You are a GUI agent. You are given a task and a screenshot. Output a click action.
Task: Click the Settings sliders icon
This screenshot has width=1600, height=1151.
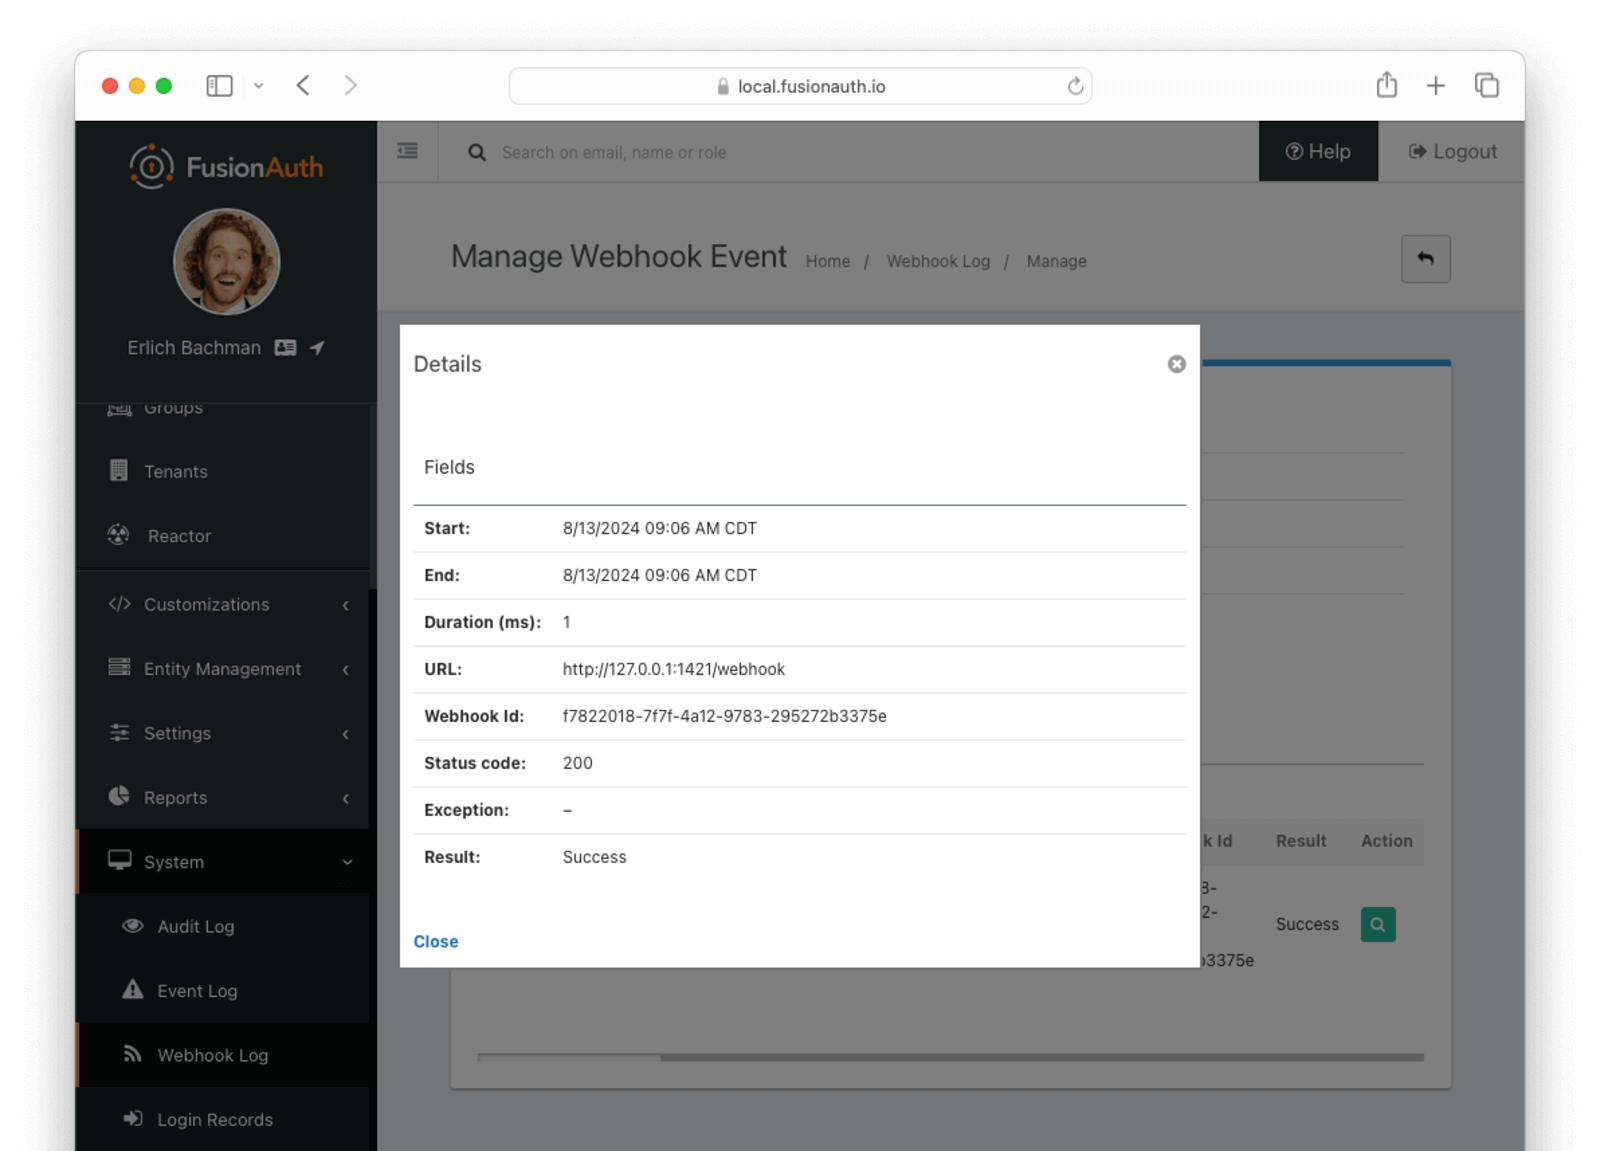point(119,732)
